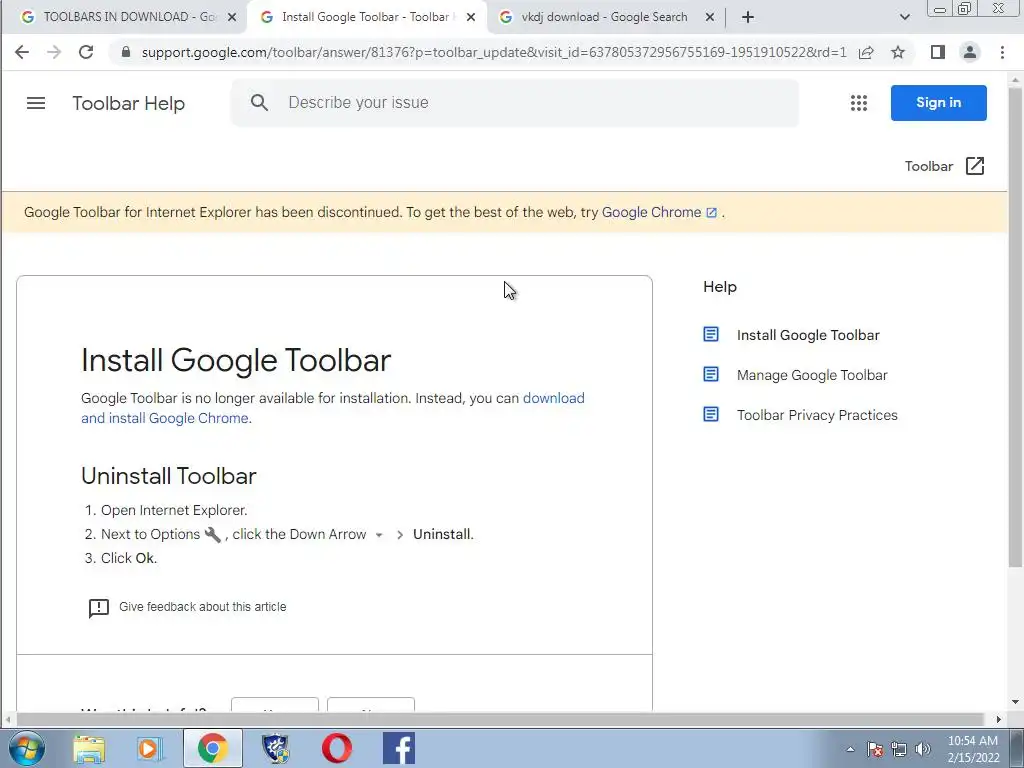The width and height of the screenshot is (1024, 768).
Task: Click the article icon beside Install Google Toolbar
Action: point(711,334)
